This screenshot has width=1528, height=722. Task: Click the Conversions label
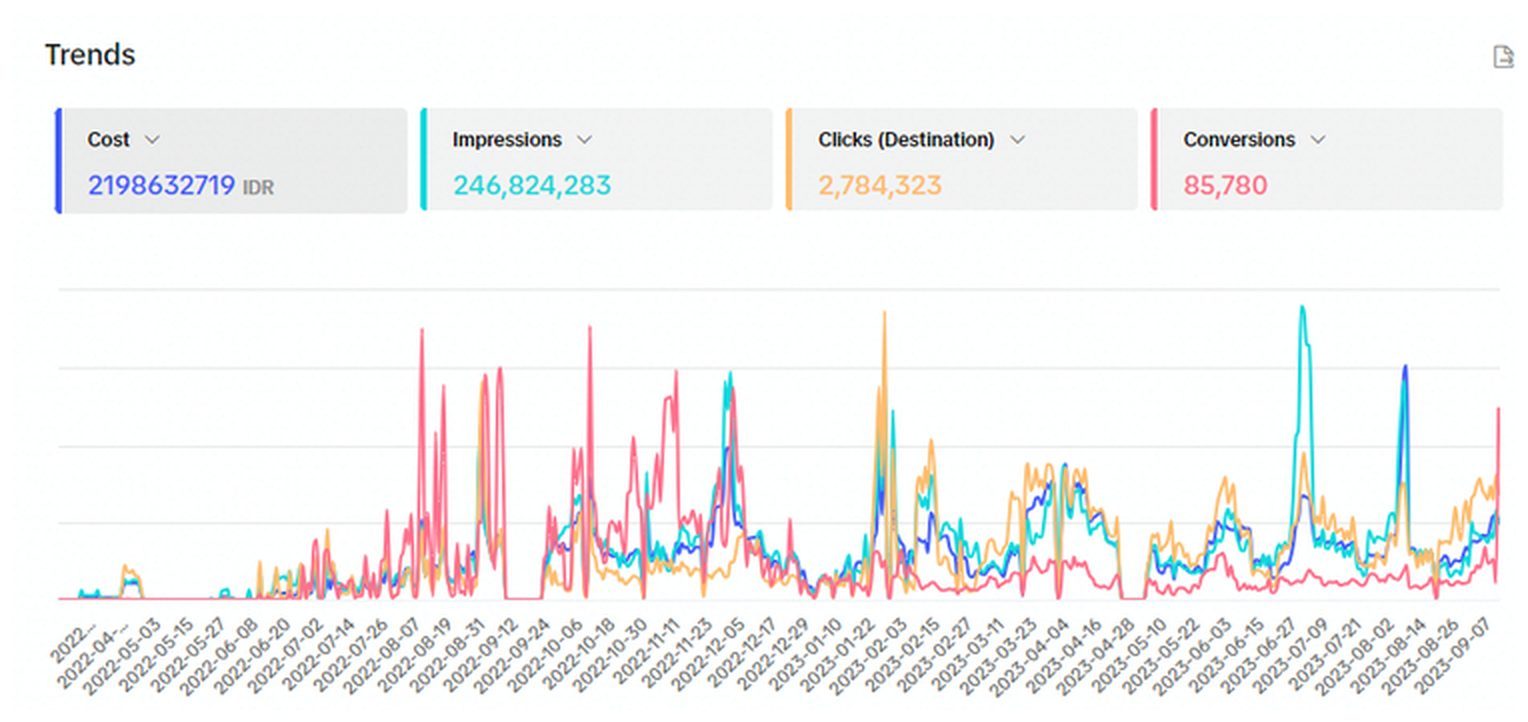[1239, 140]
